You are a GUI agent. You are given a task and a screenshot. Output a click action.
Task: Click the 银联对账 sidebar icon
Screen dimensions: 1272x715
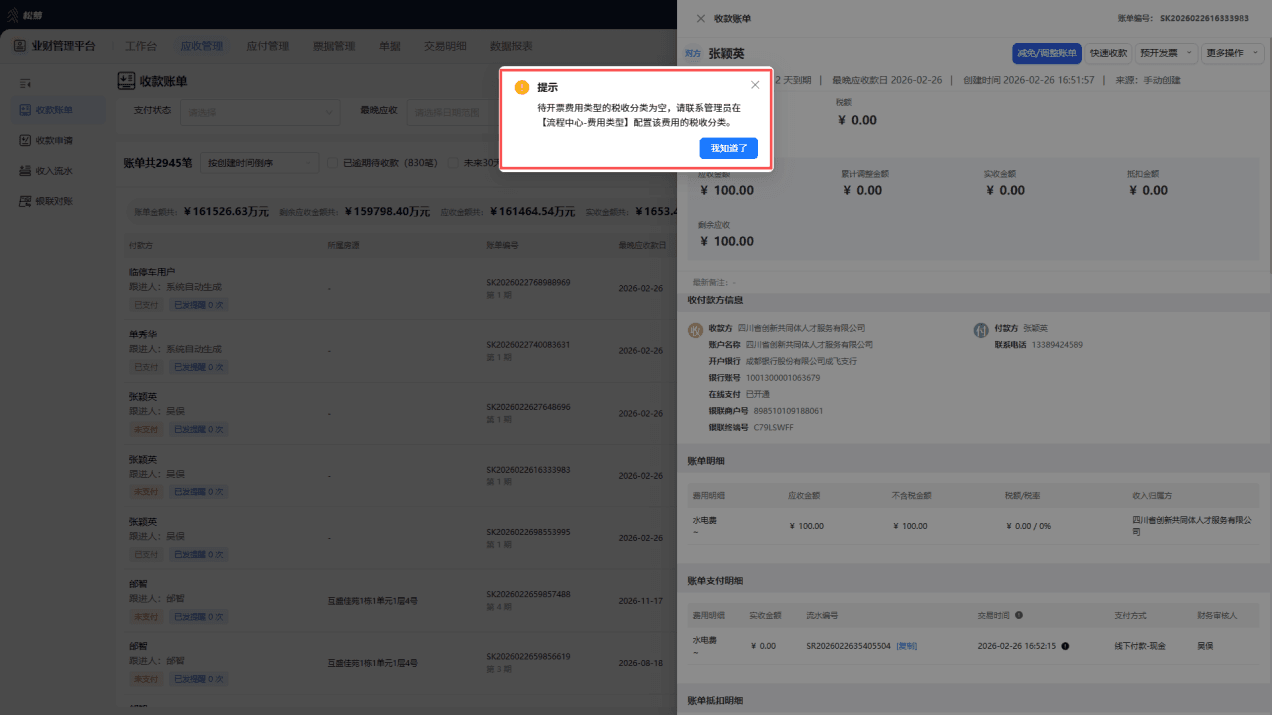26,201
